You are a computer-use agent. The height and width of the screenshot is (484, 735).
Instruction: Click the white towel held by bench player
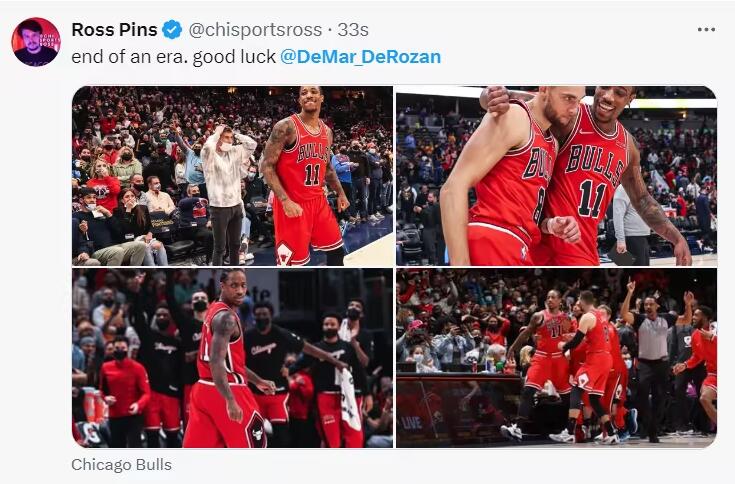[x=349, y=398]
